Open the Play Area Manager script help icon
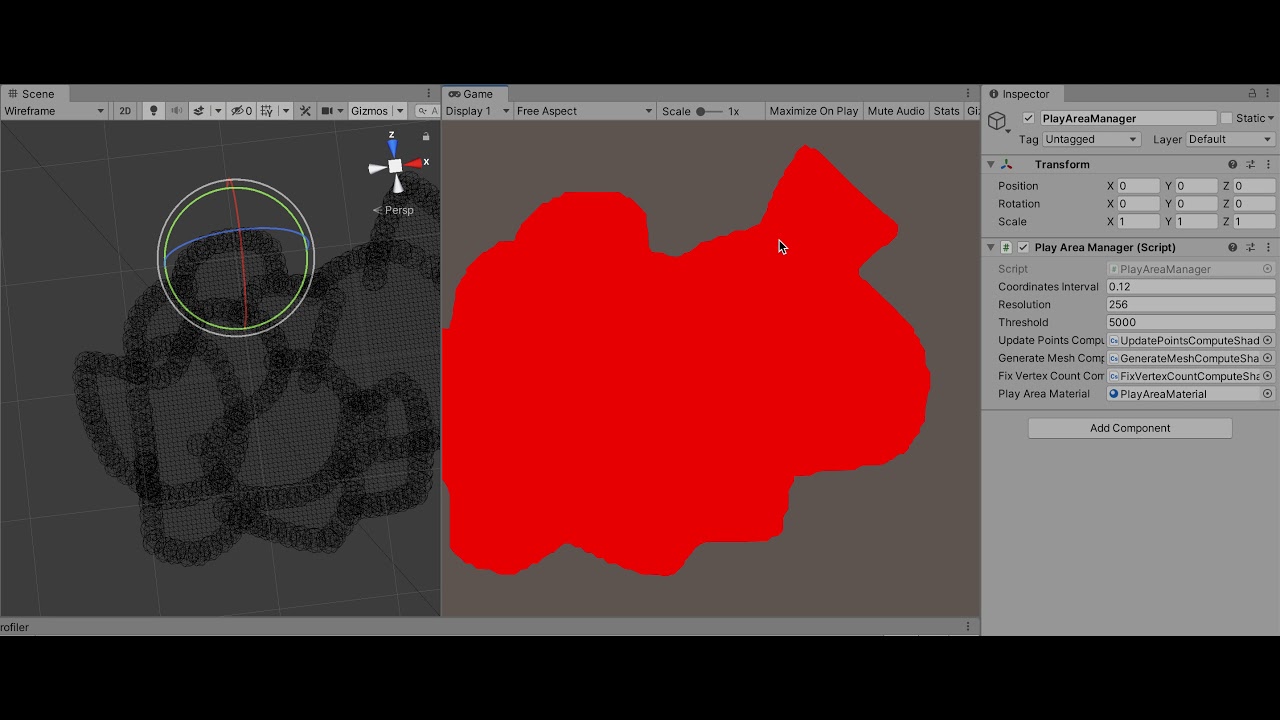This screenshot has width=1280, height=720. (x=1233, y=247)
